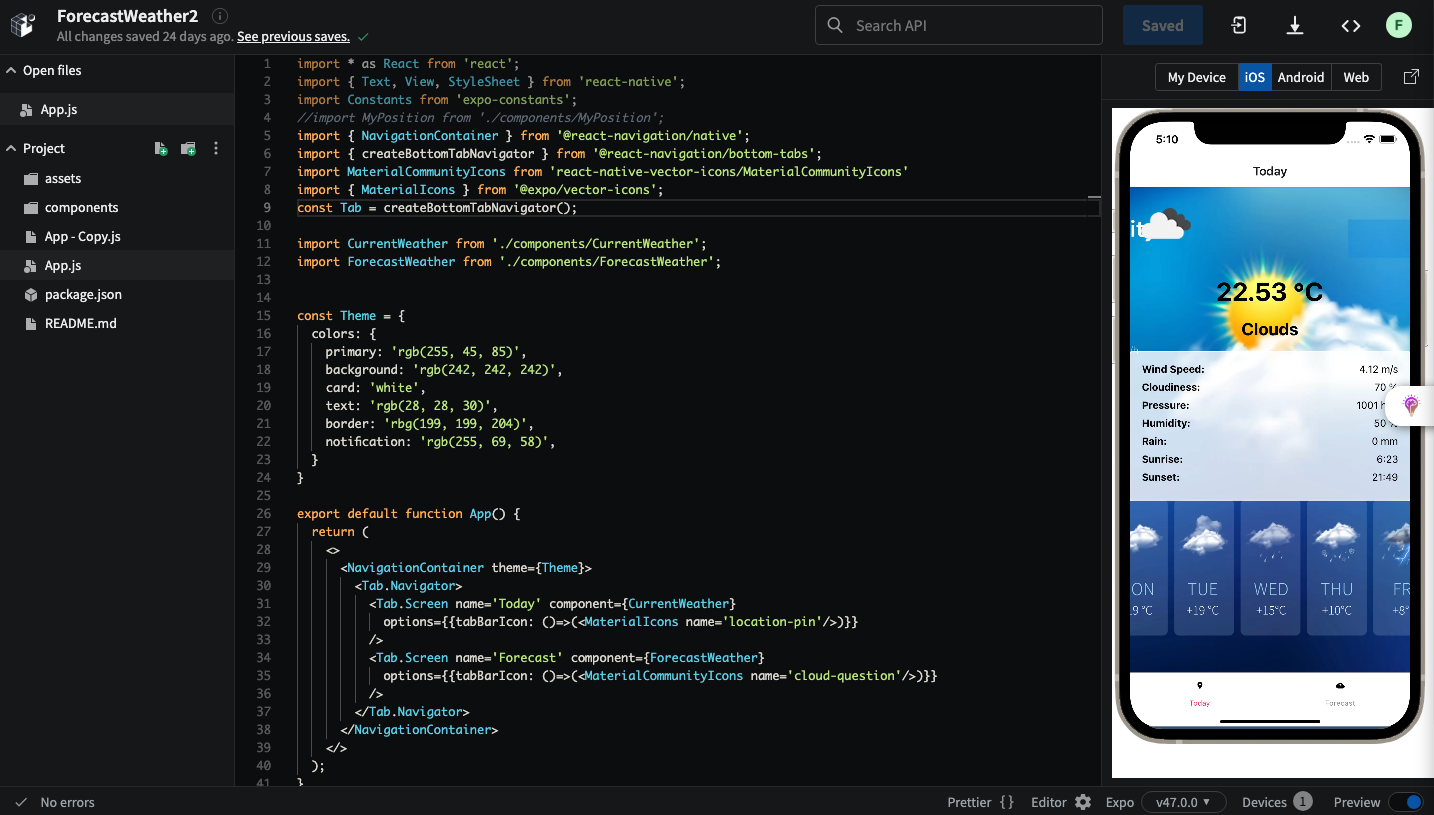The image size is (1434, 815).
Task: Open the Expo SDK version v47.0.0 dropdown
Action: (1184, 802)
